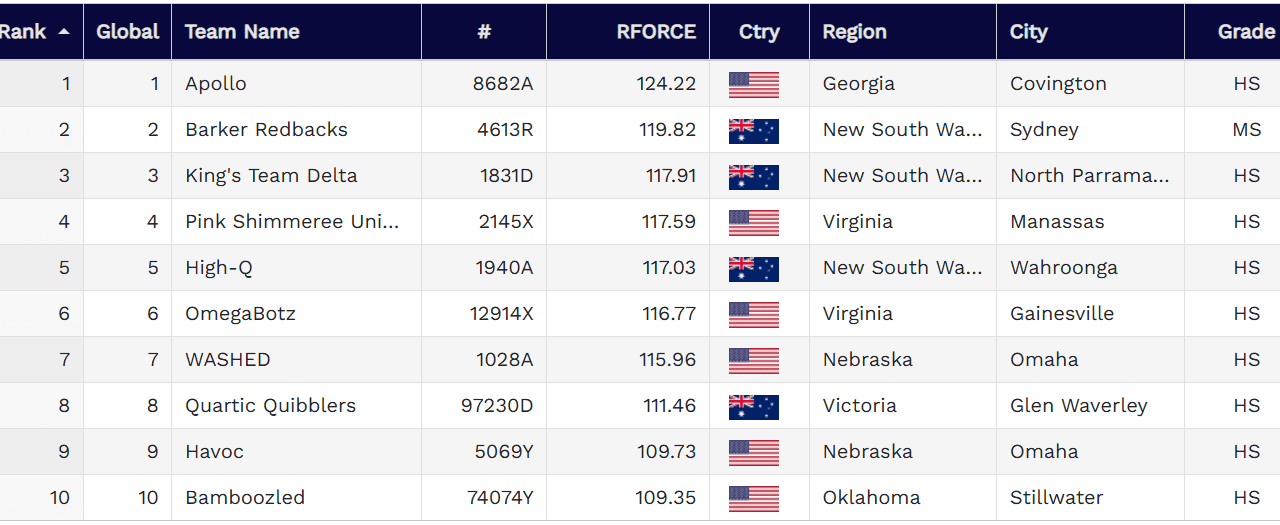Click the US flag for OmegaBotz
Image resolution: width=1280 pixels, height=525 pixels.
pyautogui.click(x=753, y=314)
